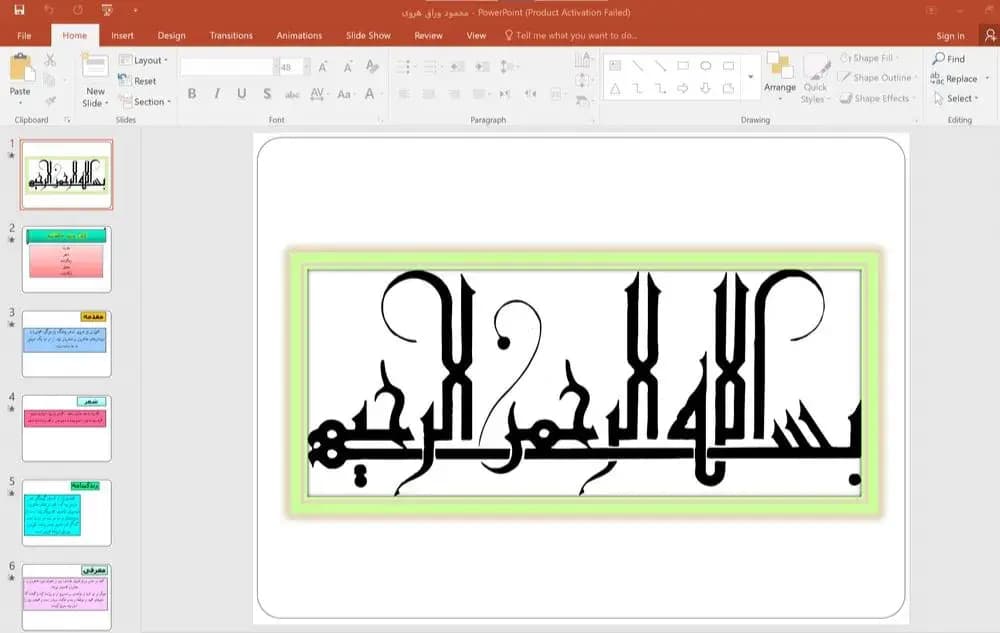Open the File menu tab
This screenshot has height=633, width=1000.
[24, 36]
